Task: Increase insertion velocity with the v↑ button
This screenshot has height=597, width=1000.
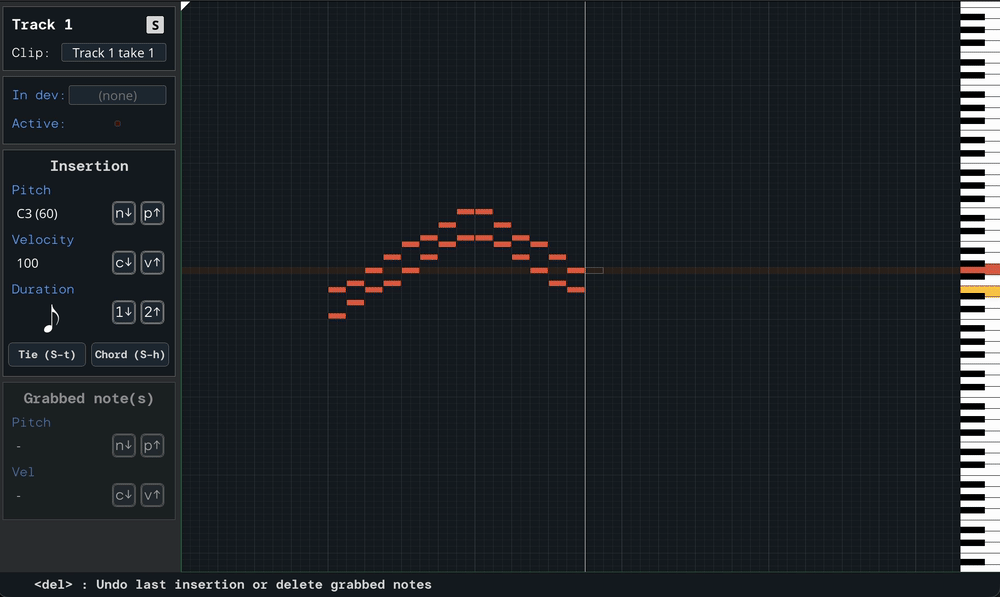Action: [x=152, y=263]
